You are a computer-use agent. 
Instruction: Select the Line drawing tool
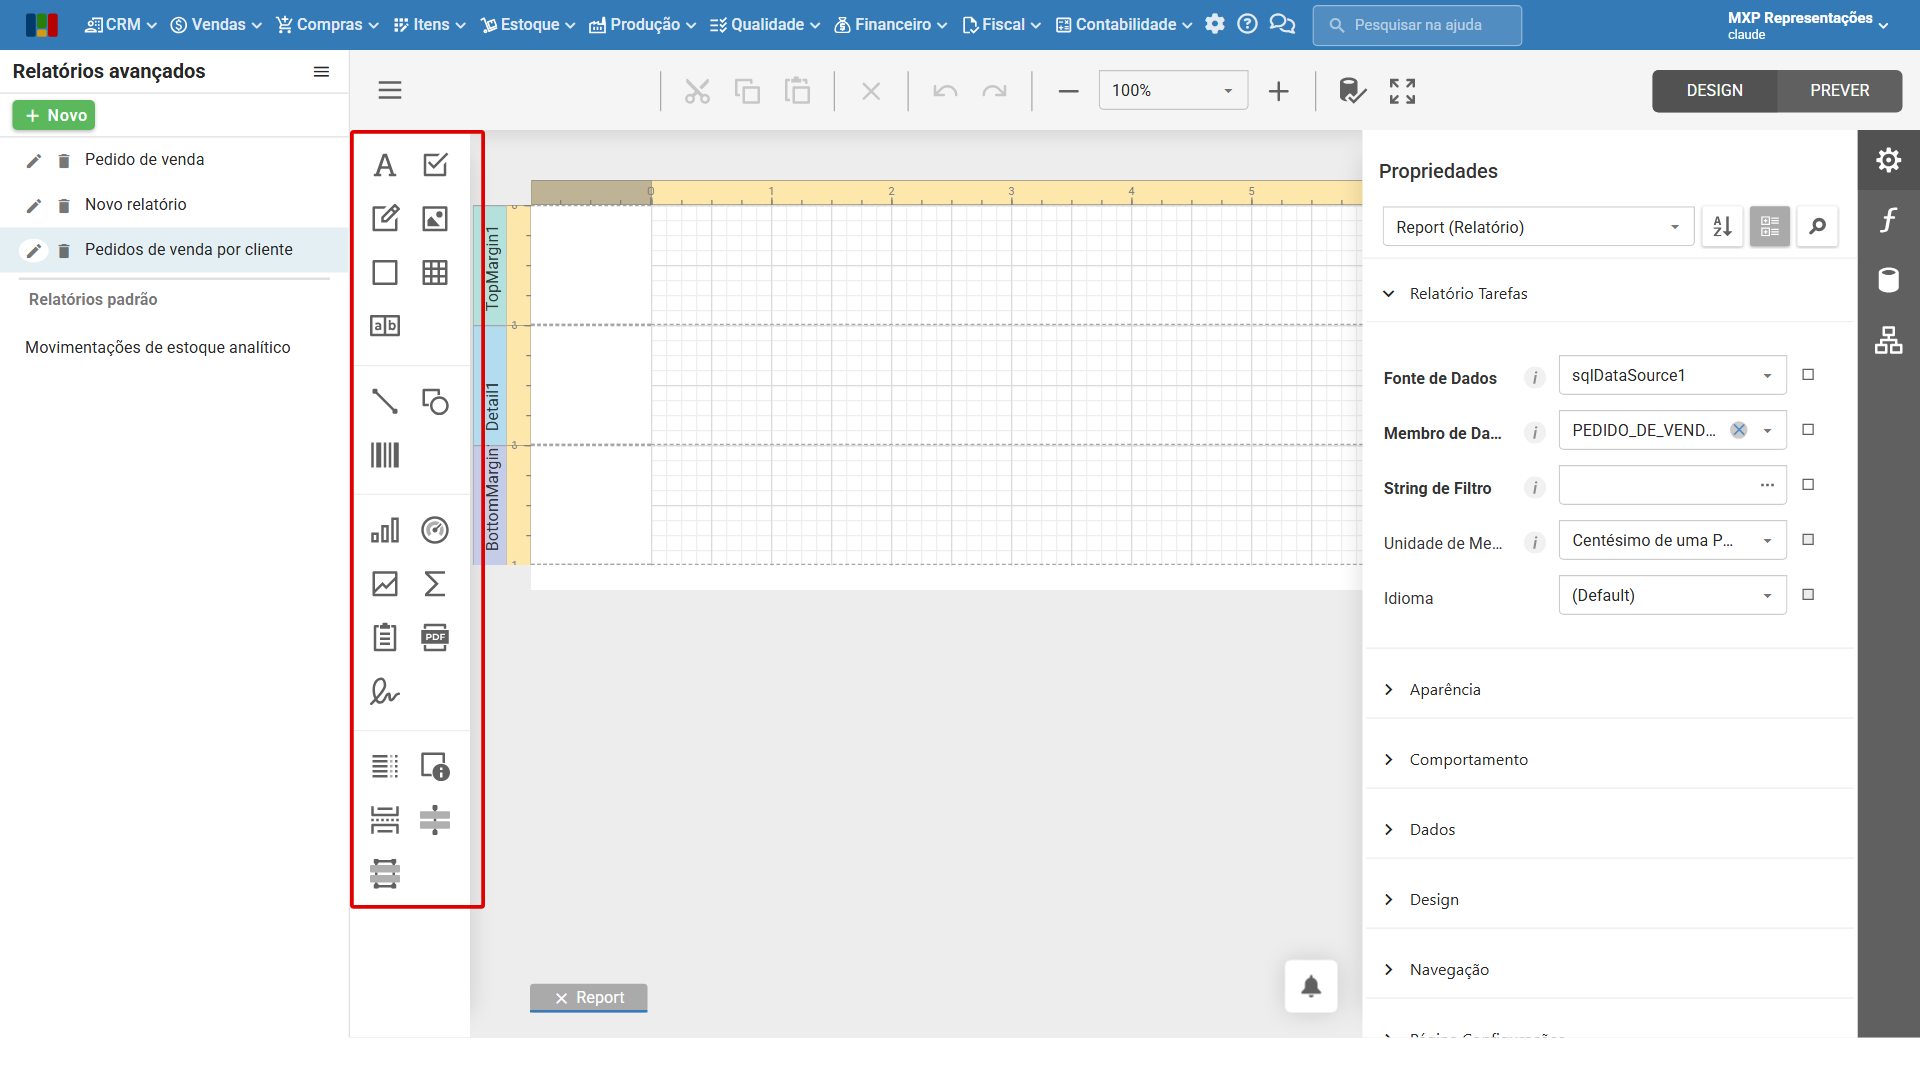point(385,401)
